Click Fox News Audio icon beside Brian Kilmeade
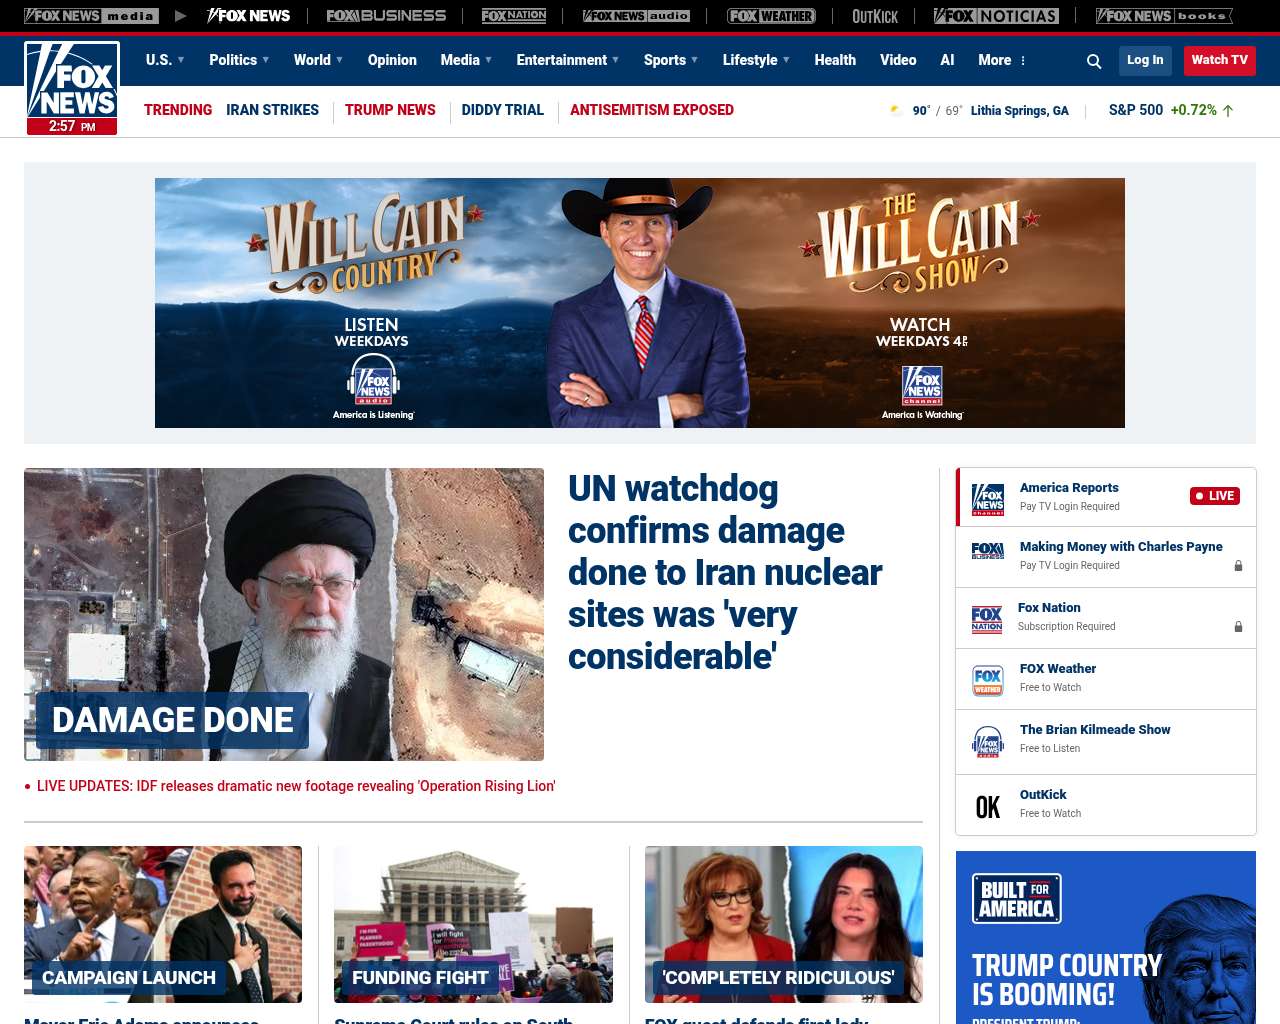The width and height of the screenshot is (1280, 1024). point(988,742)
